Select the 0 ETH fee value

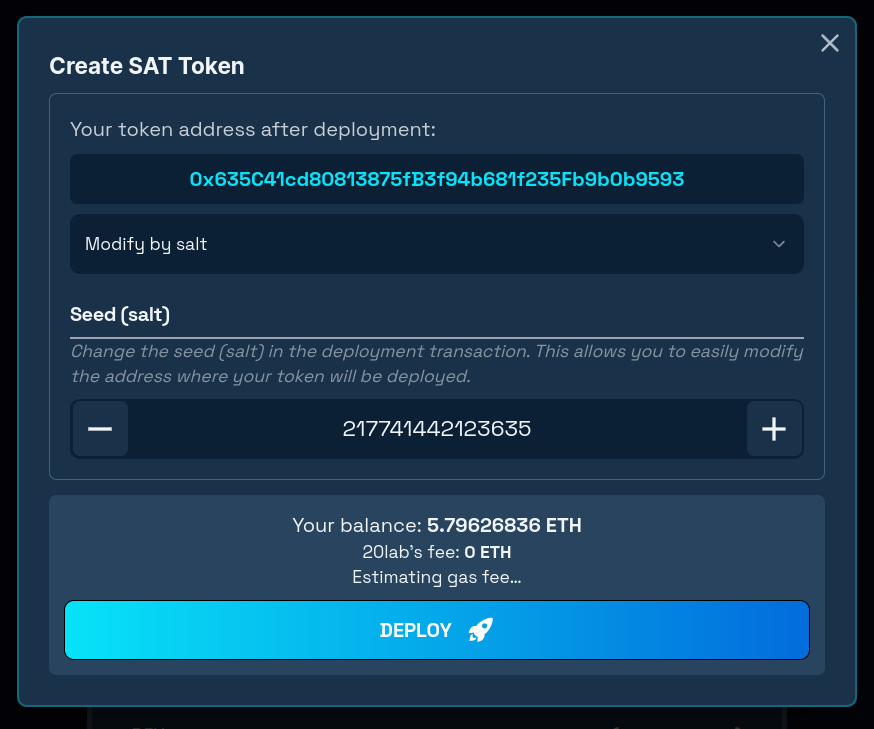(488, 552)
